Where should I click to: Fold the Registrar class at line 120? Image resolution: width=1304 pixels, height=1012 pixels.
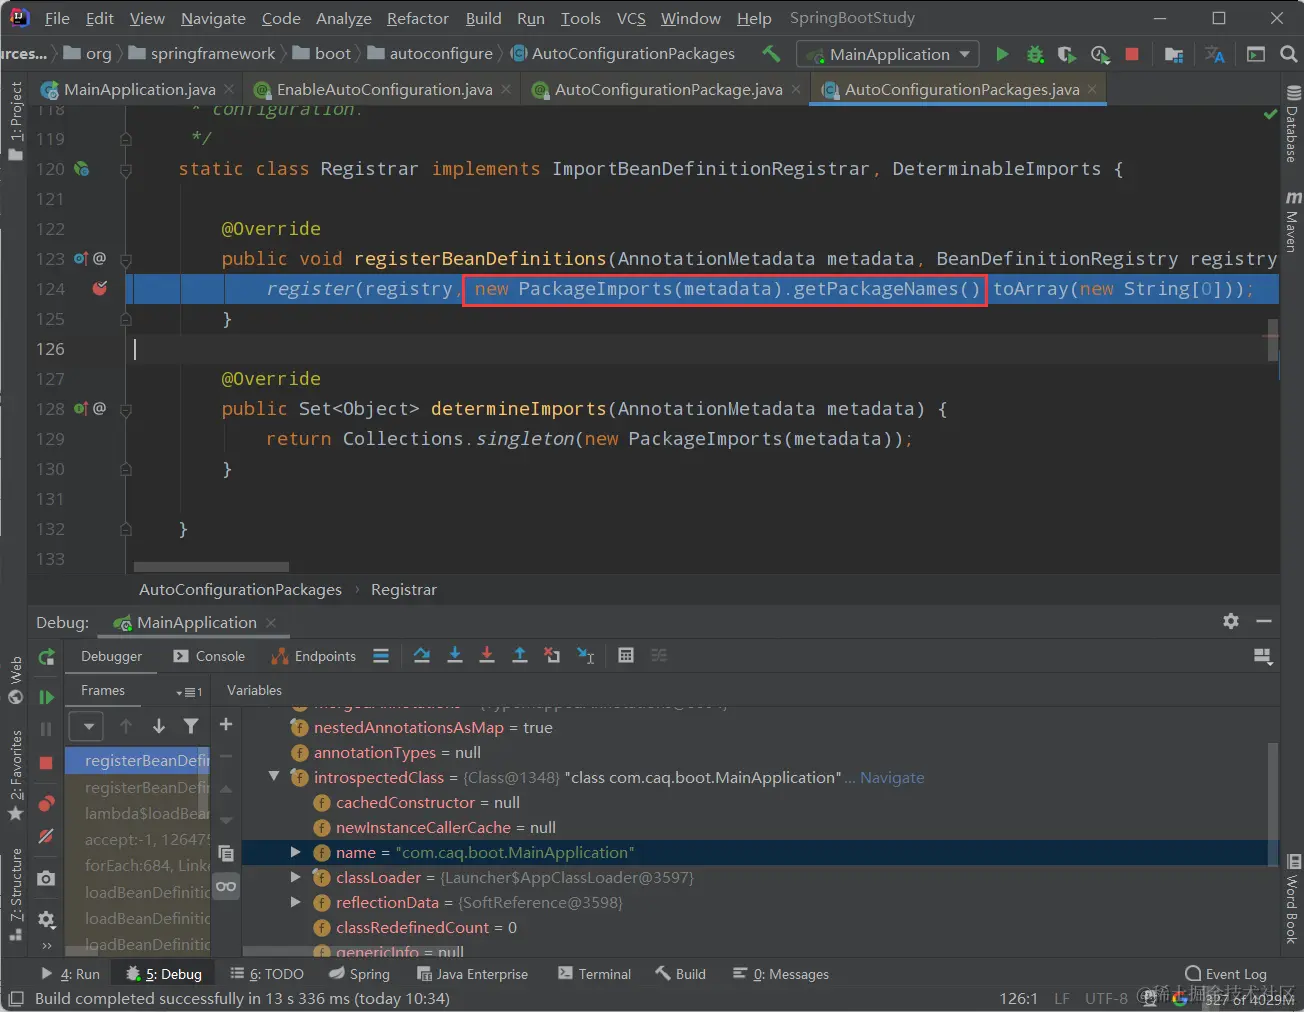click(126, 170)
